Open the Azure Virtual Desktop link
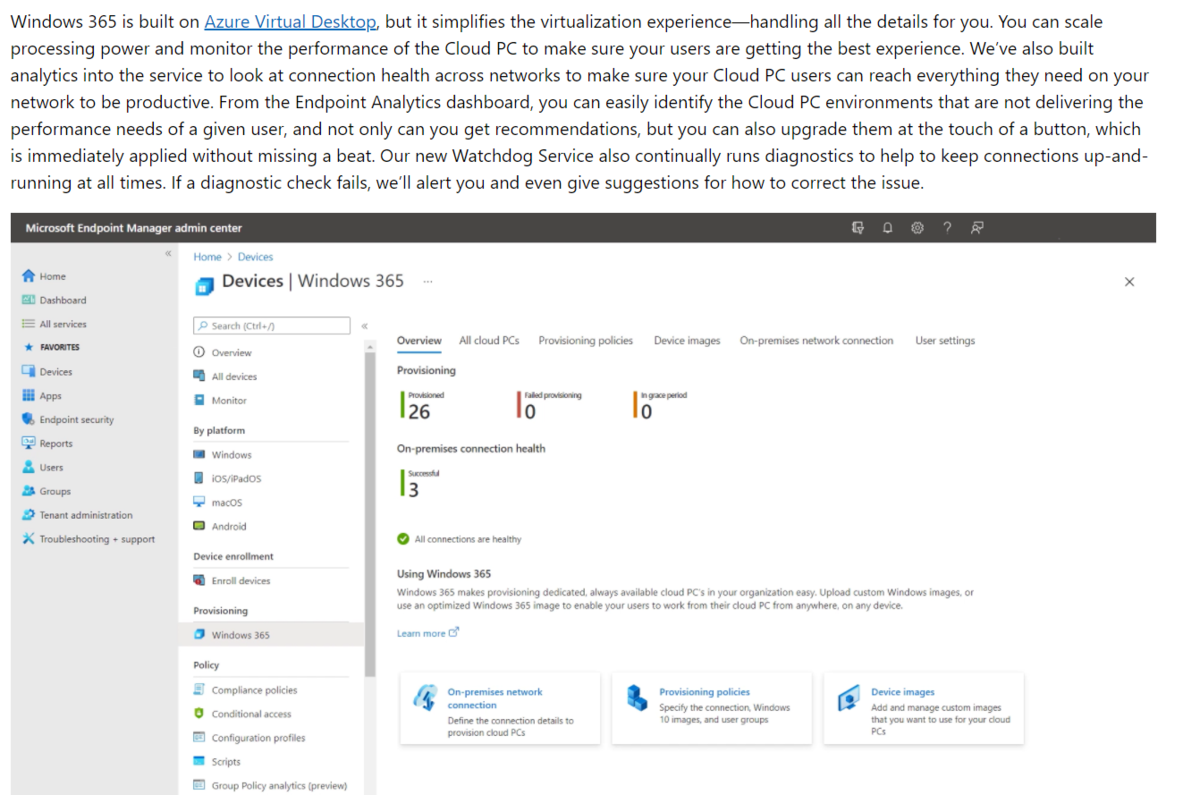 click(x=290, y=21)
